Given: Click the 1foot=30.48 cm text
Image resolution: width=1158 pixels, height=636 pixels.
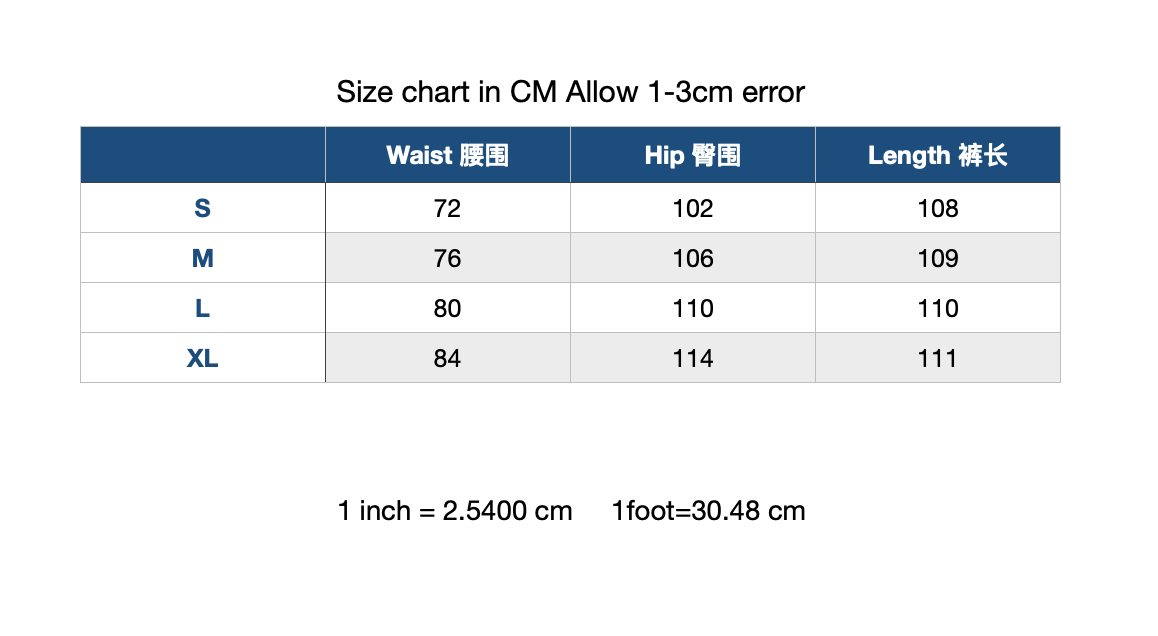Looking at the screenshot, I should point(708,511).
